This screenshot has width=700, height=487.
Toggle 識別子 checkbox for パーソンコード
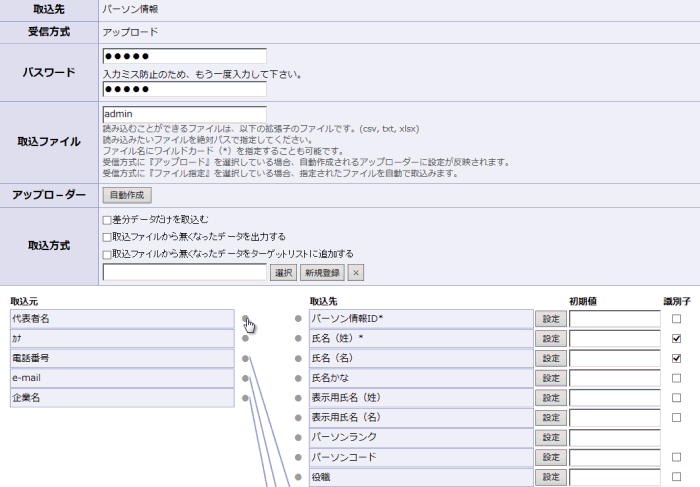pos(676,457)
